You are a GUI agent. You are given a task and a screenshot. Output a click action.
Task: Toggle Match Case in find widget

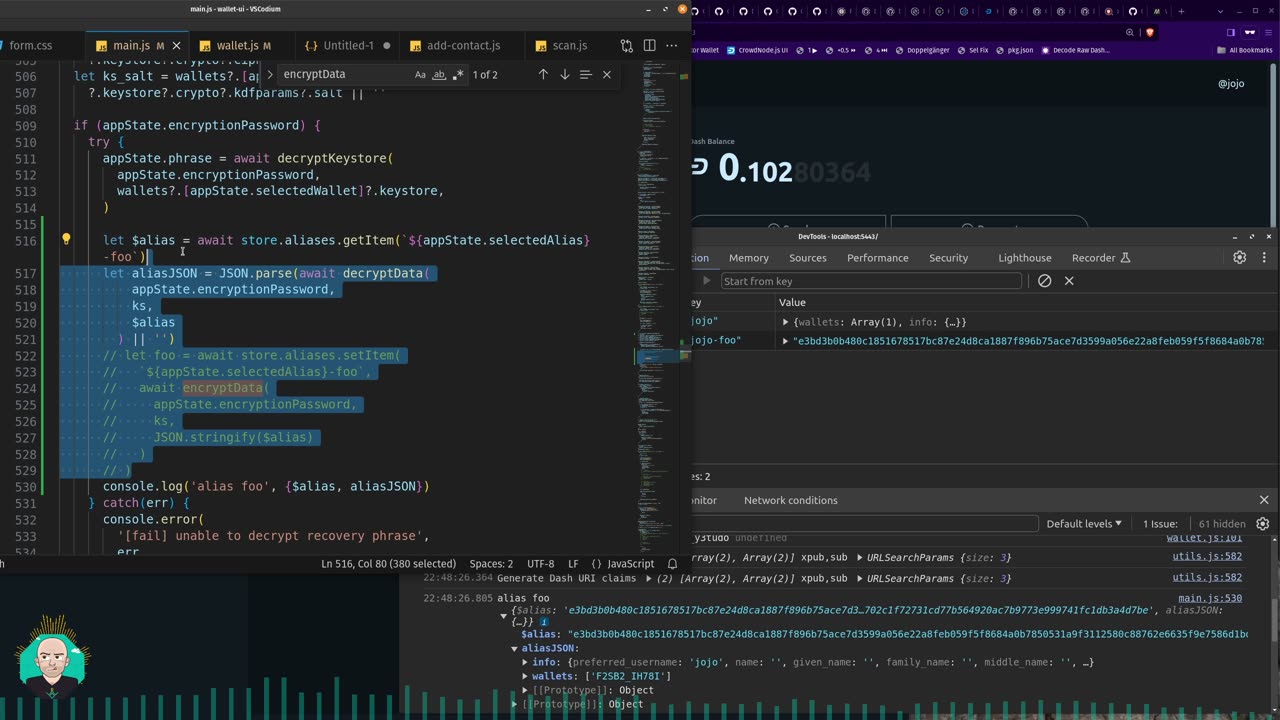(x=420, y=75)
